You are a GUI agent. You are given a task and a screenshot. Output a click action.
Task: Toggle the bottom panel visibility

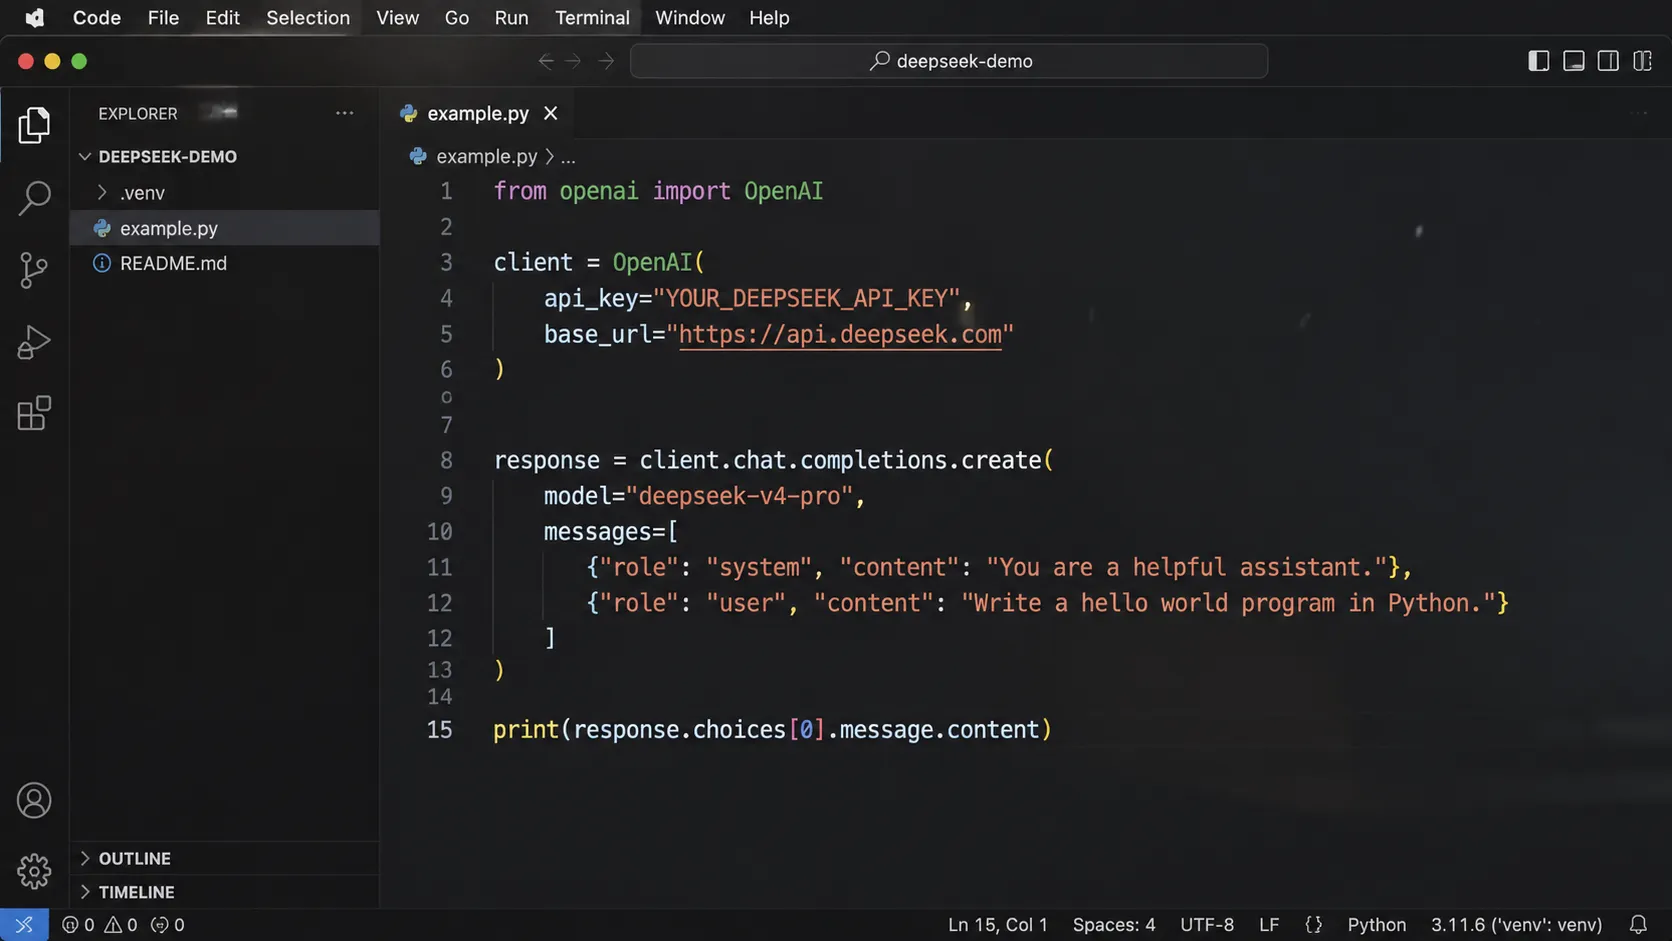(x=1574, y=61)
